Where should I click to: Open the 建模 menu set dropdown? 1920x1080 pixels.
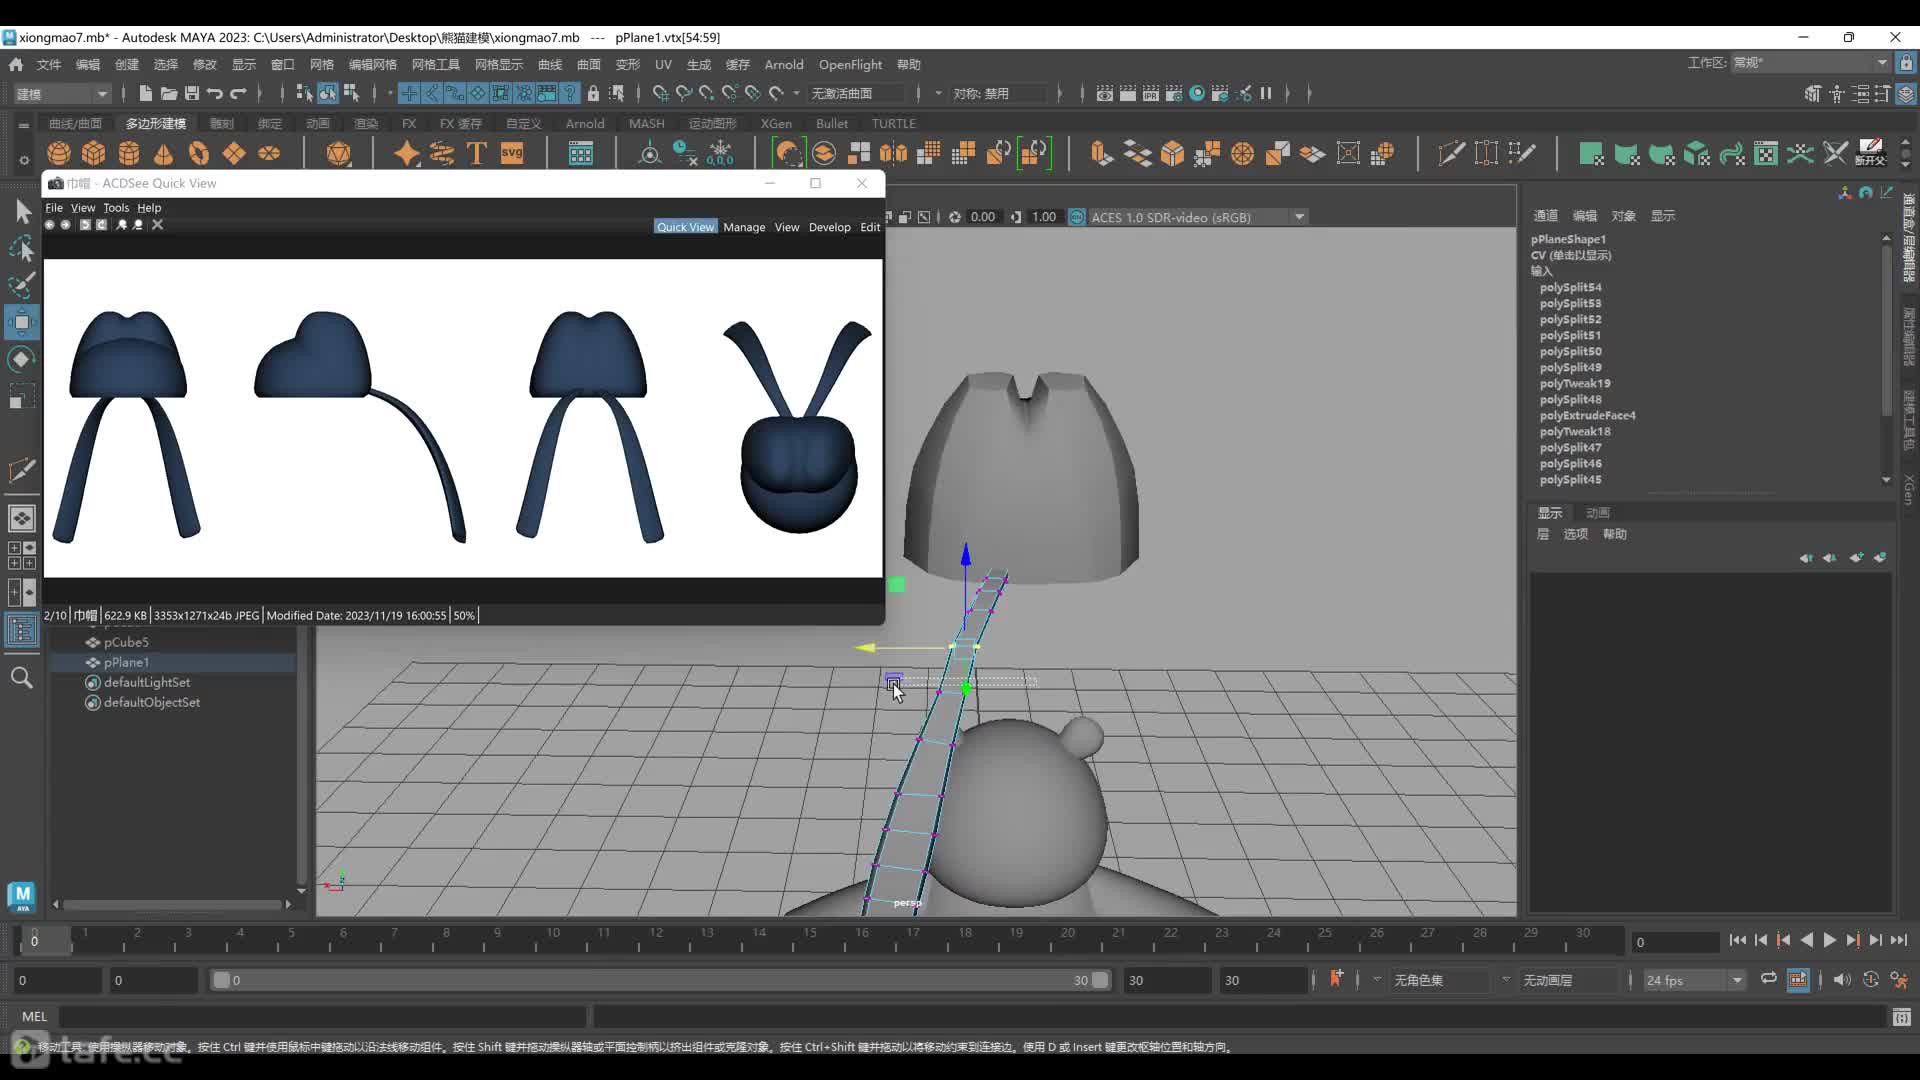click(x=62, y=93)
